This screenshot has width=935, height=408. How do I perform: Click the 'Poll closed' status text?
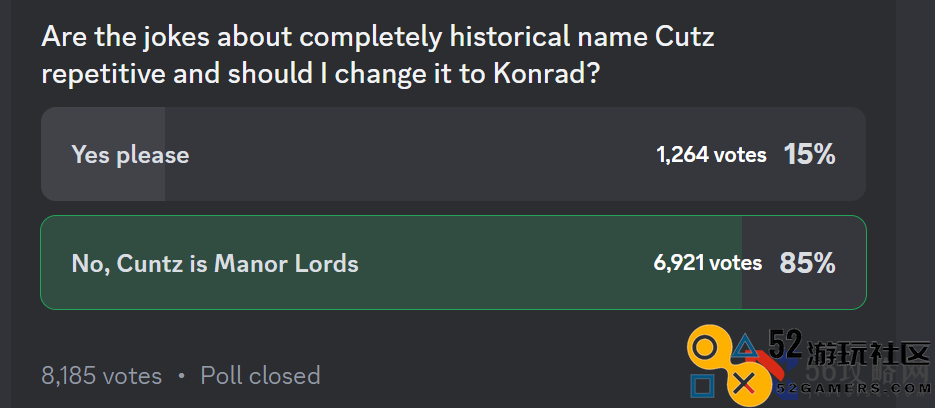pos(260,376)
